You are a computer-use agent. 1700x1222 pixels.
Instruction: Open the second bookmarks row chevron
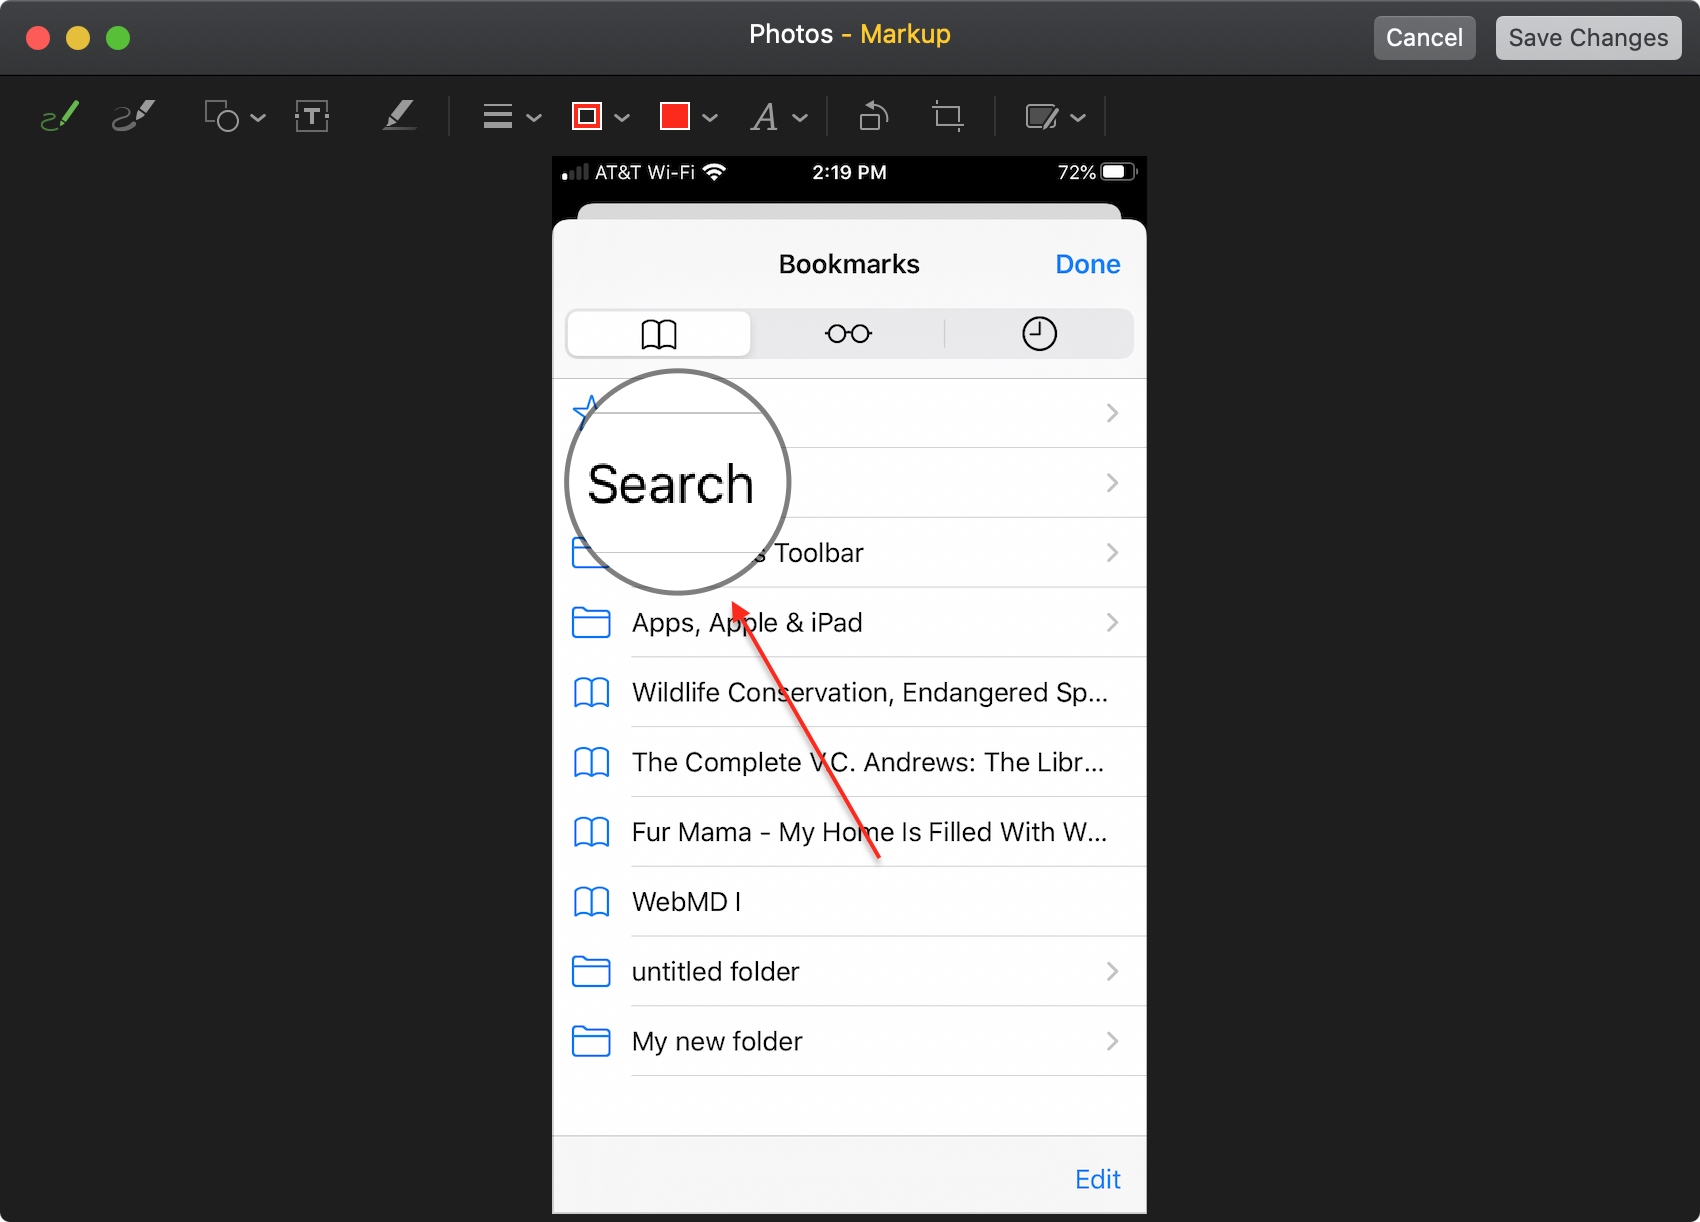click(x=1112, y=483)
